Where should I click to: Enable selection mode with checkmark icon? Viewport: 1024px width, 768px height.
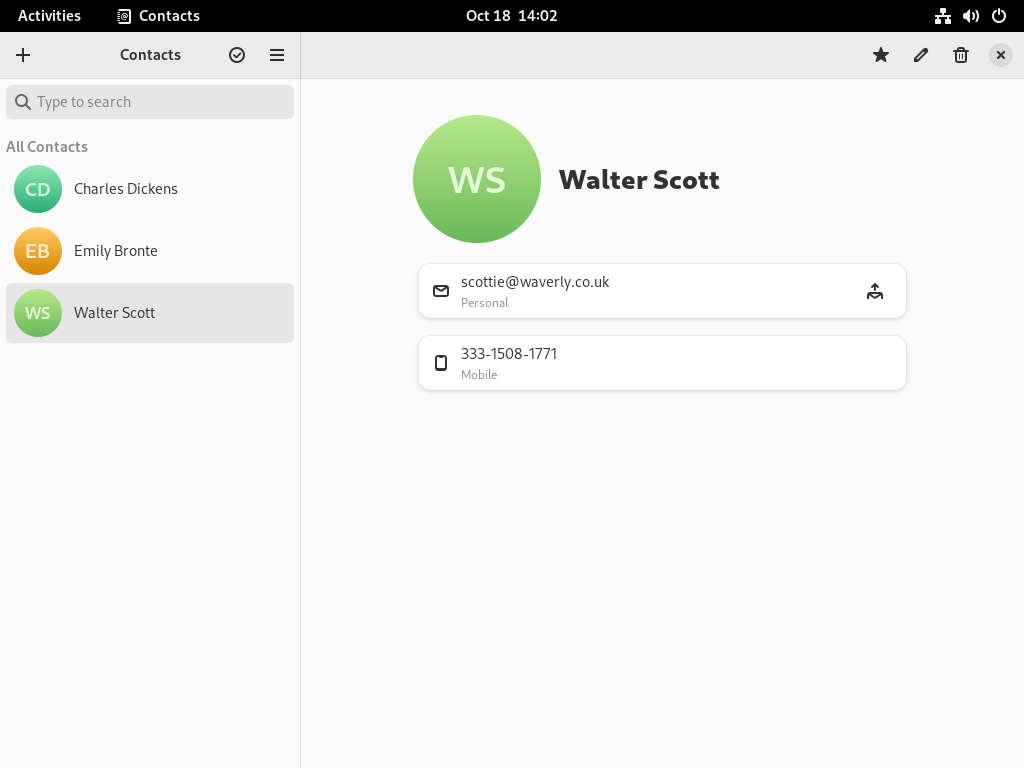[x=237, y=55]
